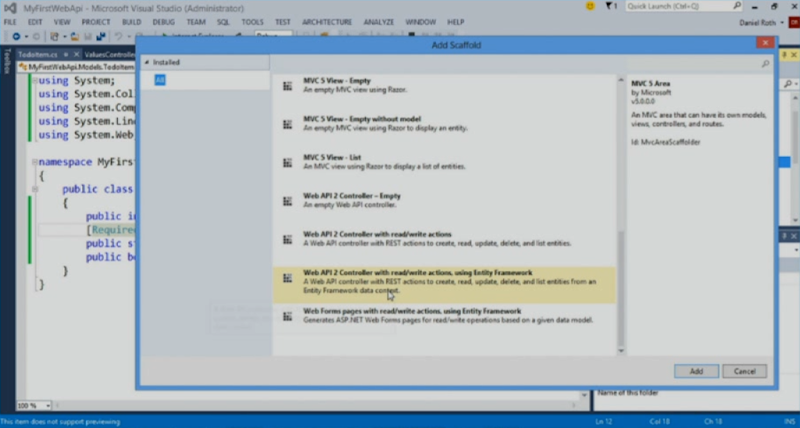Open the TEAM menu
800x428 pixels.
click(x=196, y=22)
